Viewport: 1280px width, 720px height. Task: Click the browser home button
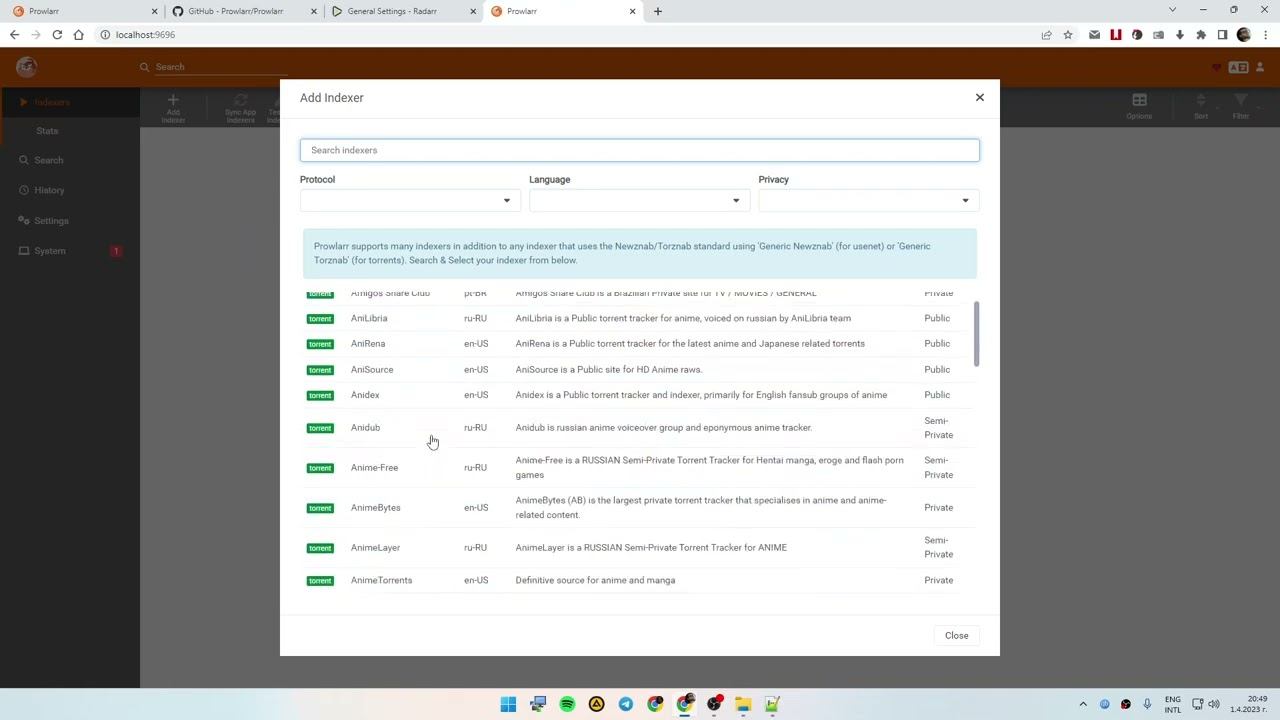[78, 35]
